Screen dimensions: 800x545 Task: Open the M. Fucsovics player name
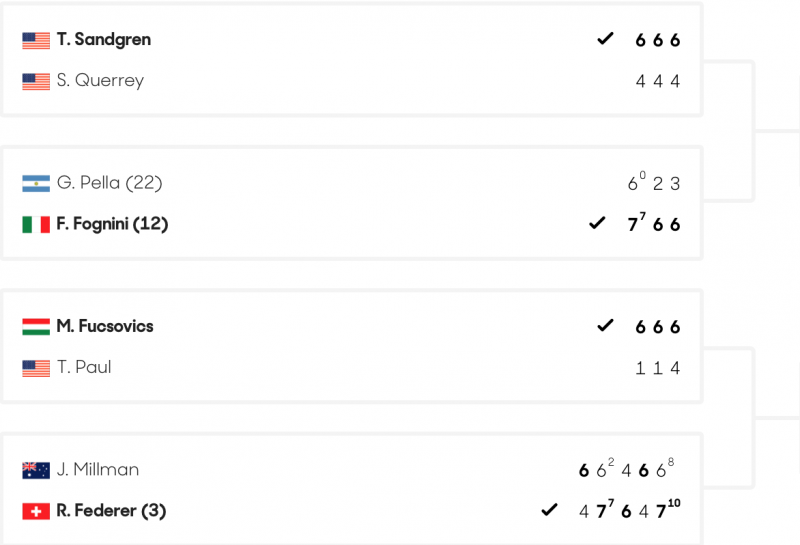[105, 326]
